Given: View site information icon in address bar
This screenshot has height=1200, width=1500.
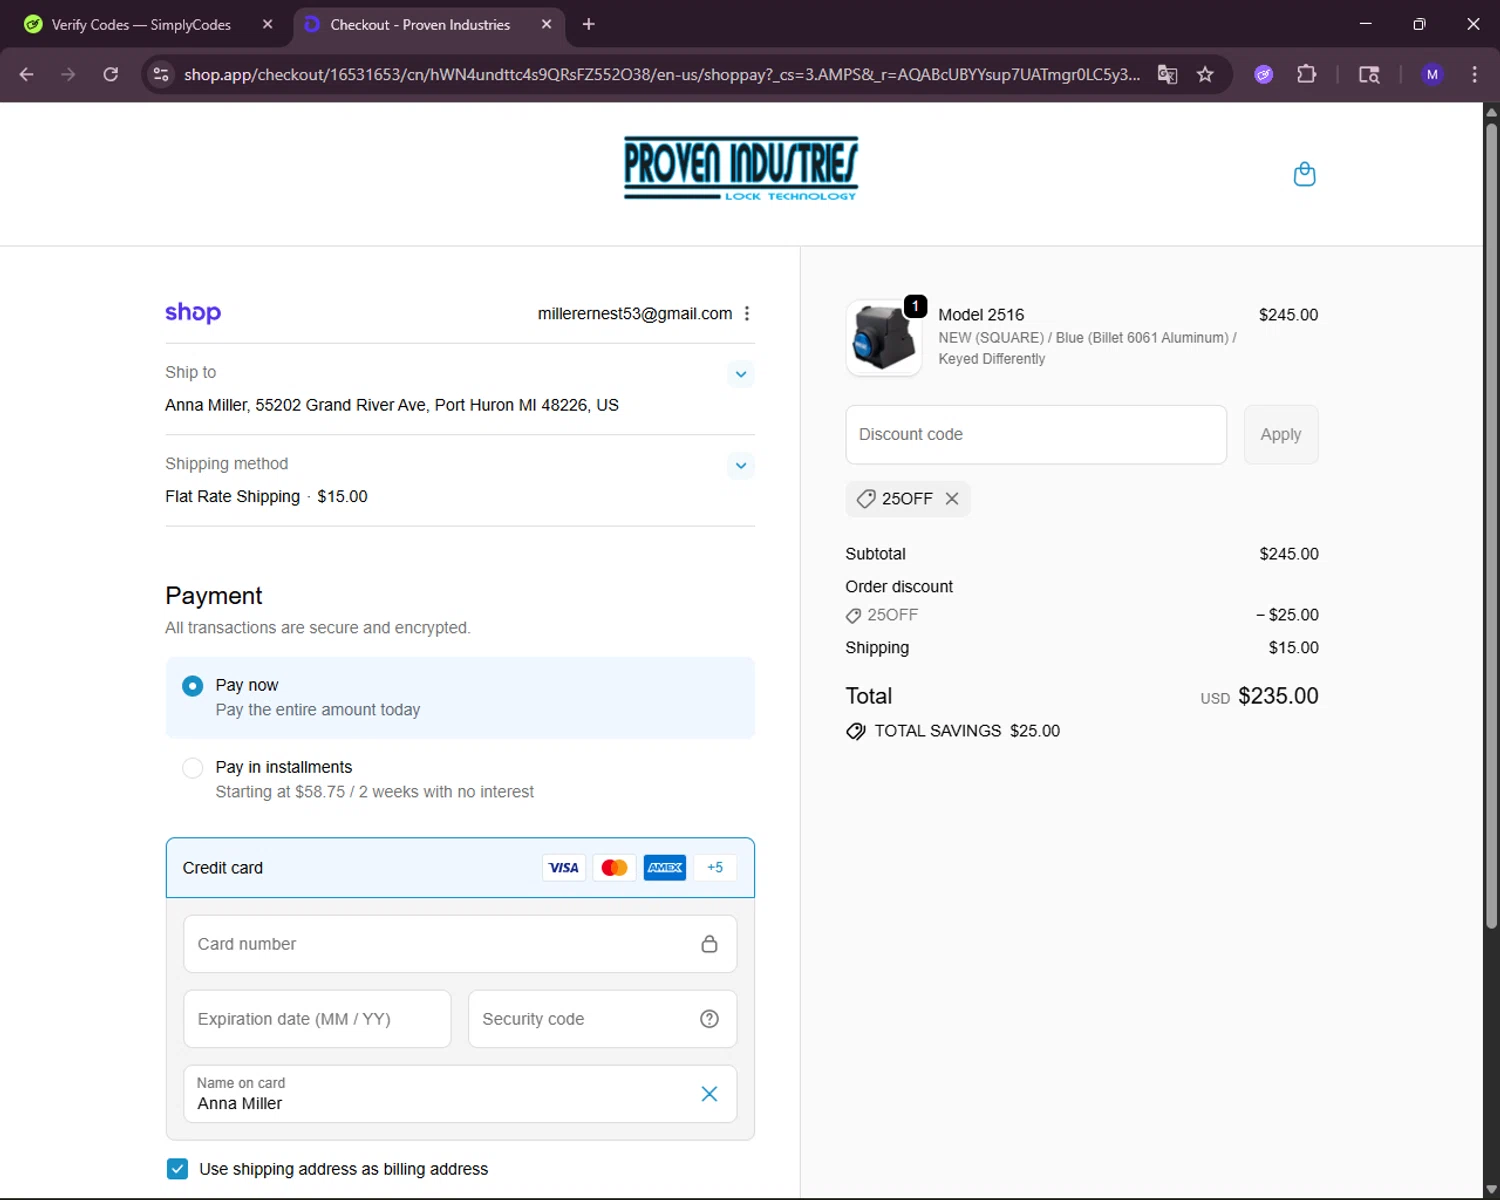Looking at the screenshot, I should (x=161, y=74).
